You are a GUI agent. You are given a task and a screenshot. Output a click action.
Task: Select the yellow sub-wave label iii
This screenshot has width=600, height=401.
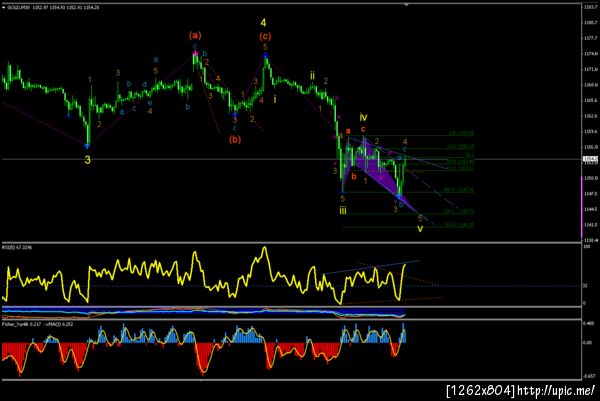[x=343, y=210]
